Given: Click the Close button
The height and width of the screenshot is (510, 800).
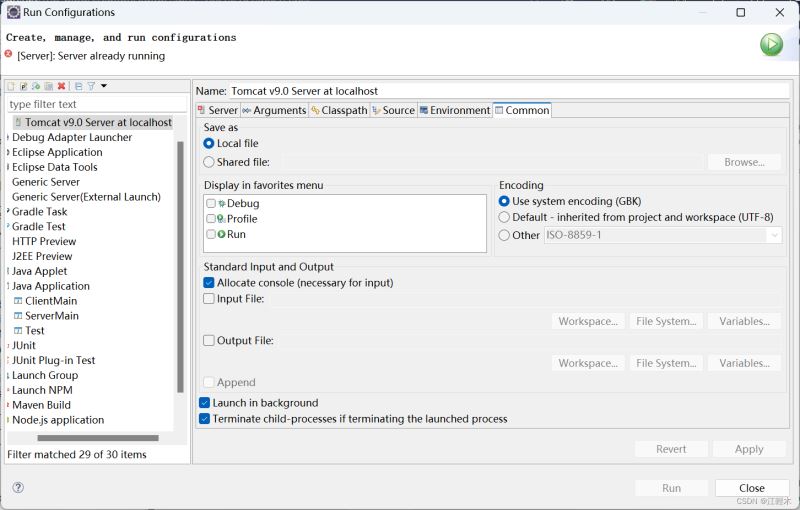Looking at the screenshot, I should [752, 488].
